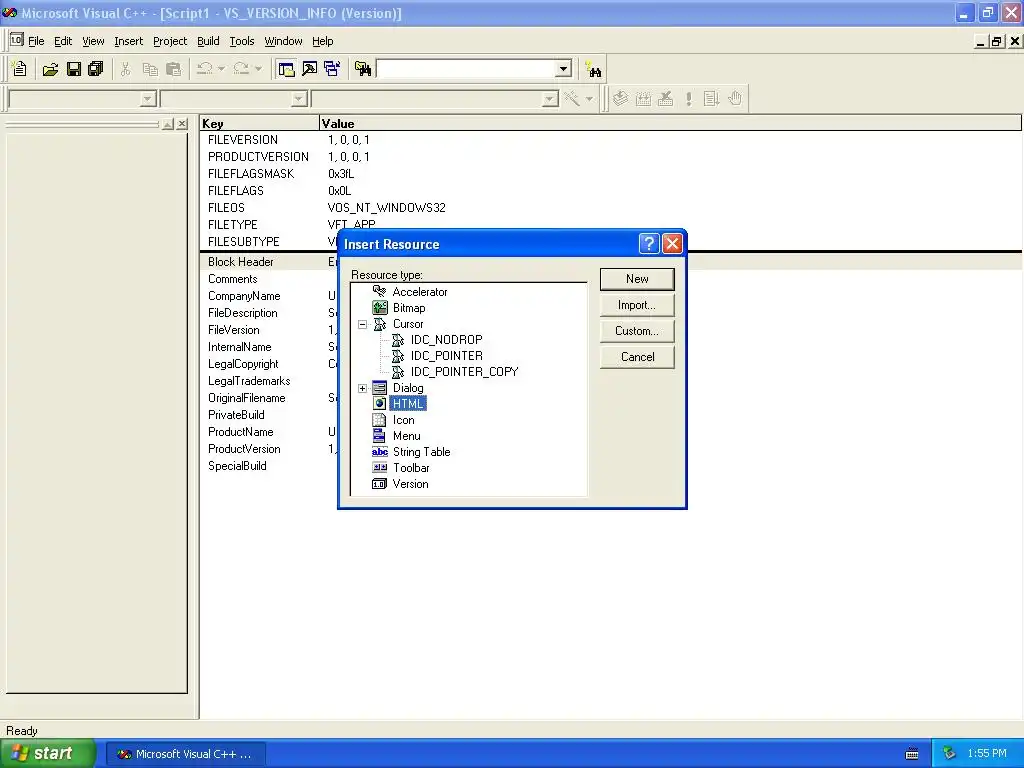
Task: Close the Insert Resource dialog
Action: 672,244
